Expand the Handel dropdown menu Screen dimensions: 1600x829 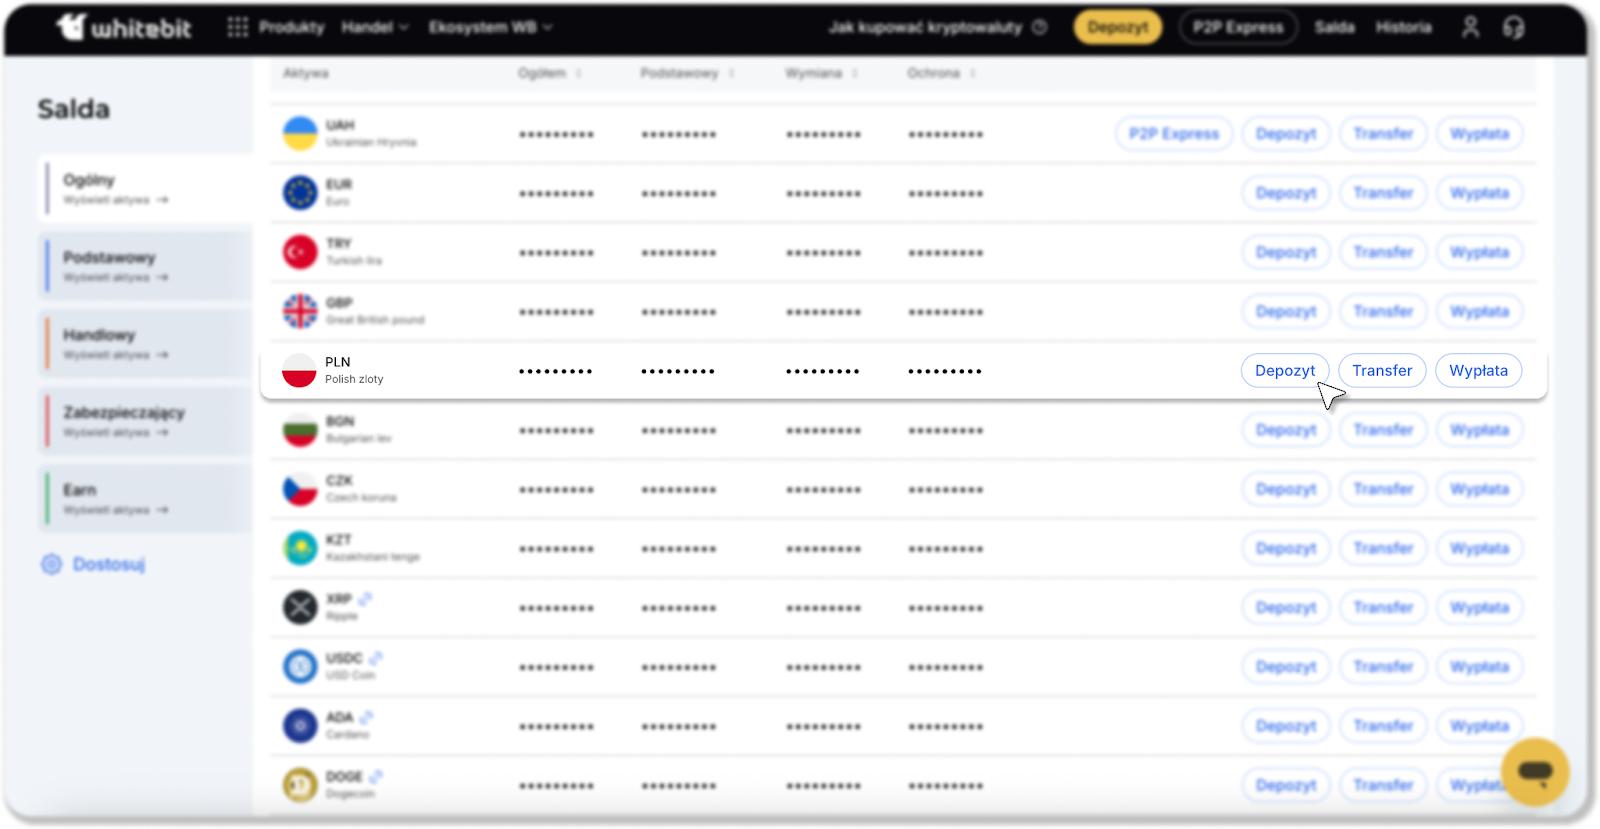point(375,27)
